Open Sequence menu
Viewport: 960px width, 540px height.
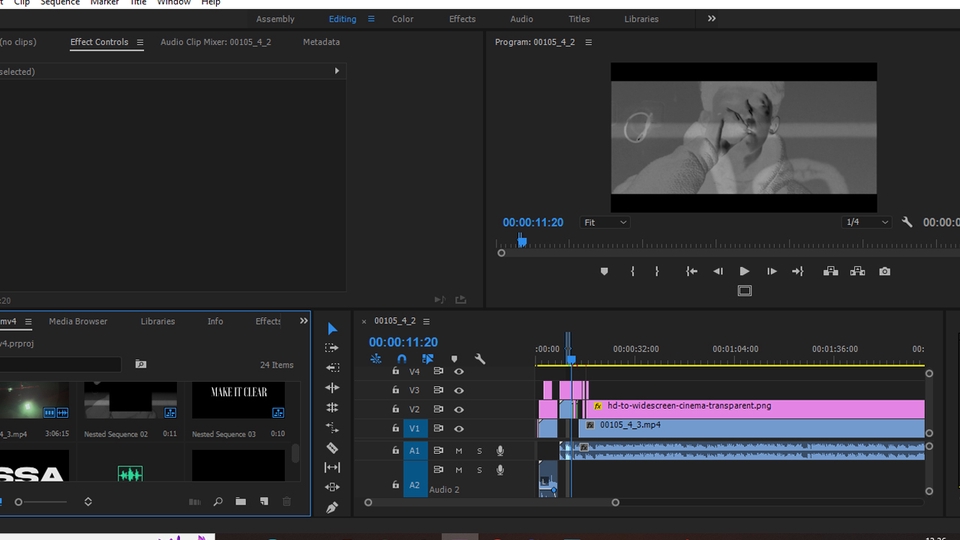60,3
